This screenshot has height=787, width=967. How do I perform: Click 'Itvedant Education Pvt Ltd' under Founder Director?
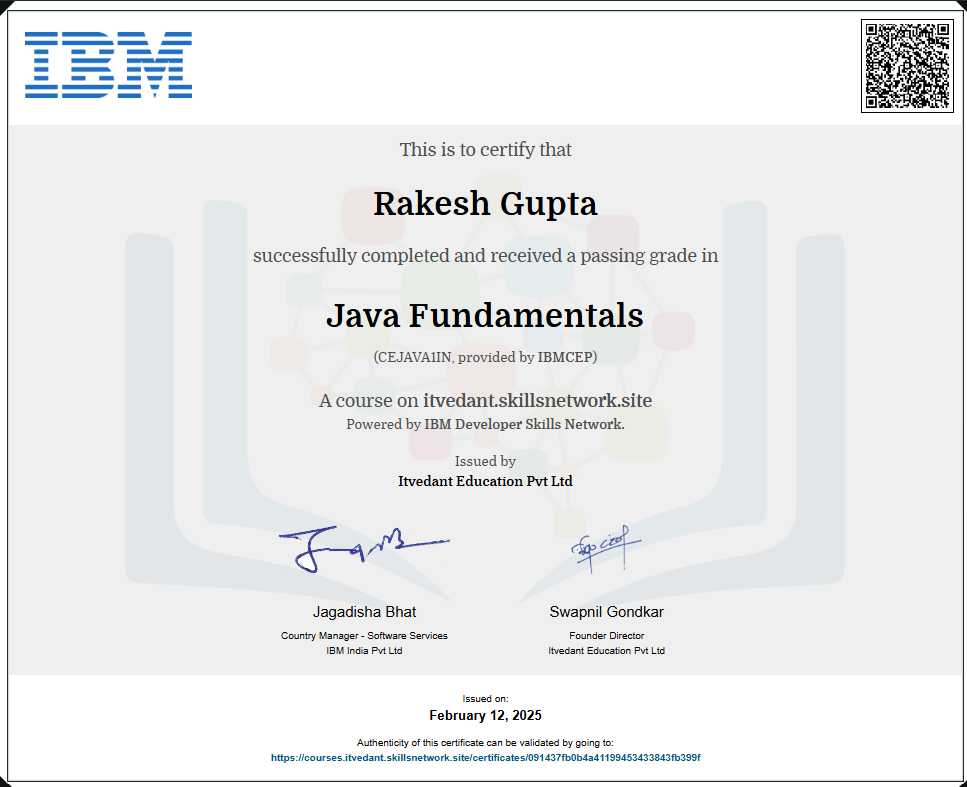click(607, 651)
